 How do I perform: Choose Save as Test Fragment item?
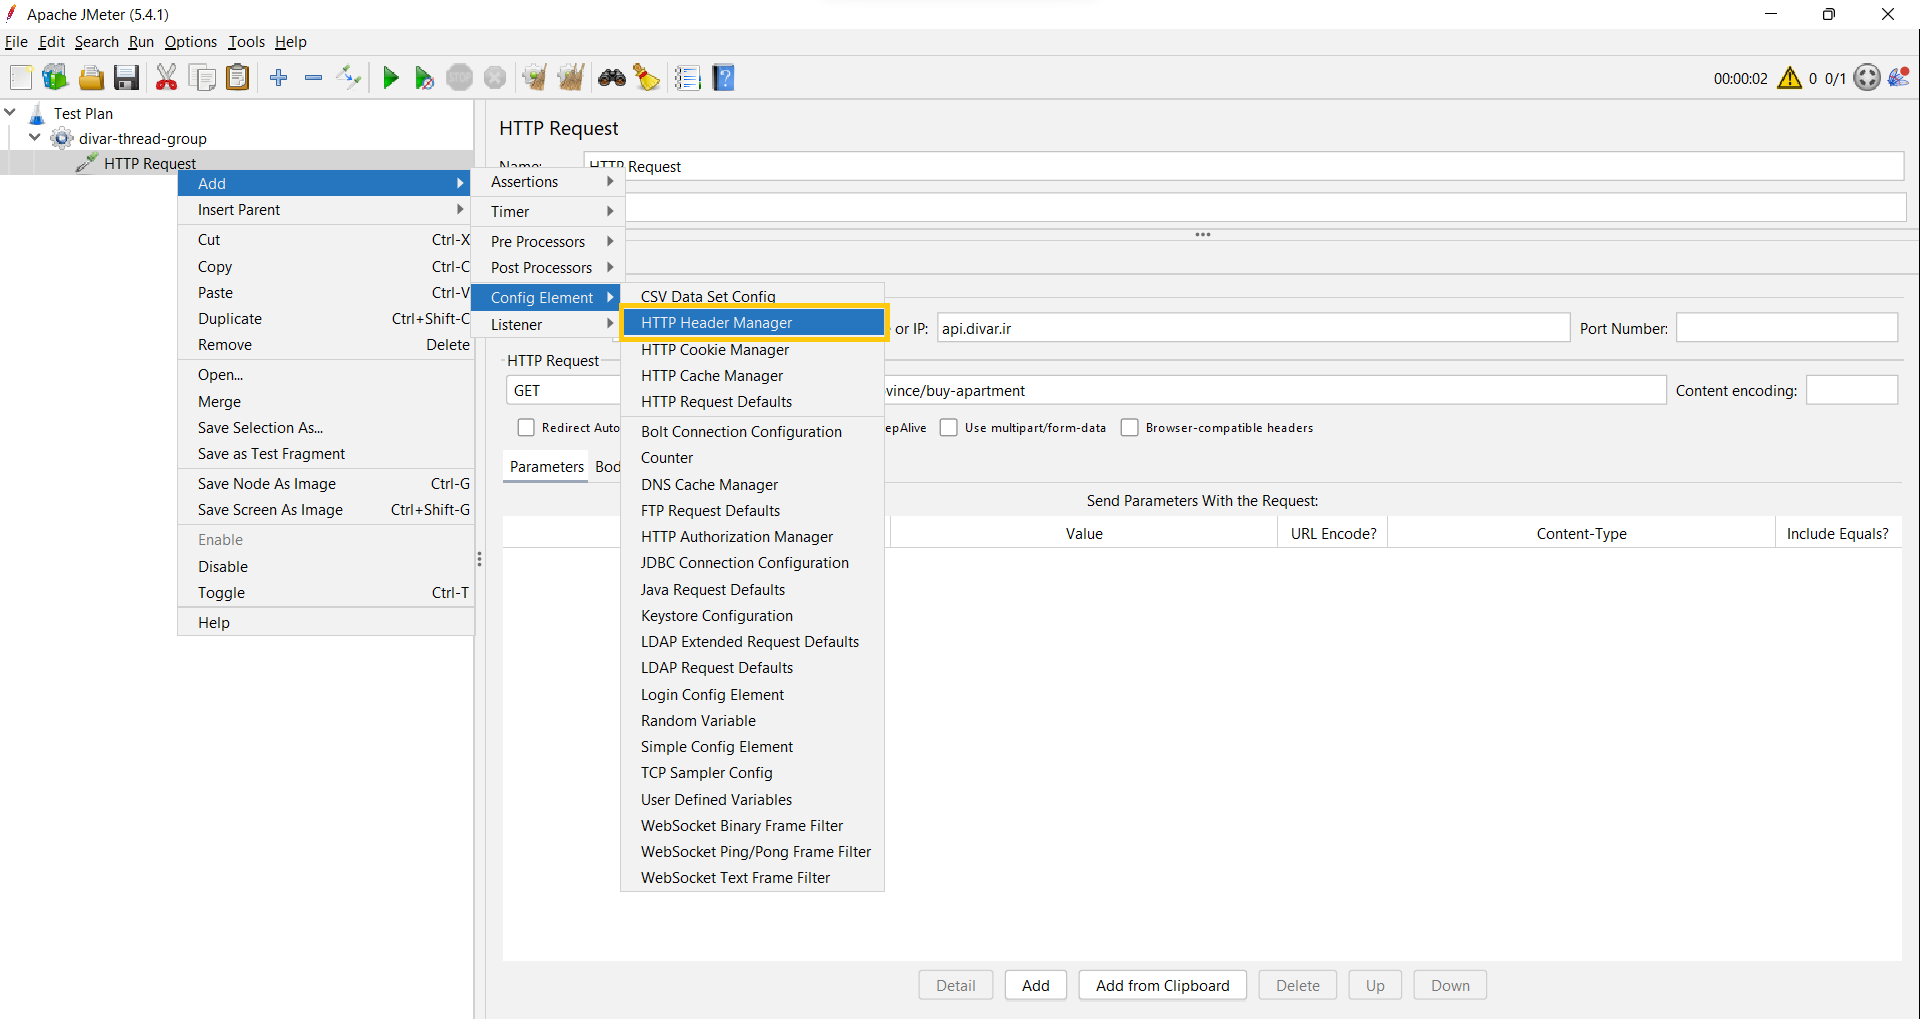pos(326,454)
